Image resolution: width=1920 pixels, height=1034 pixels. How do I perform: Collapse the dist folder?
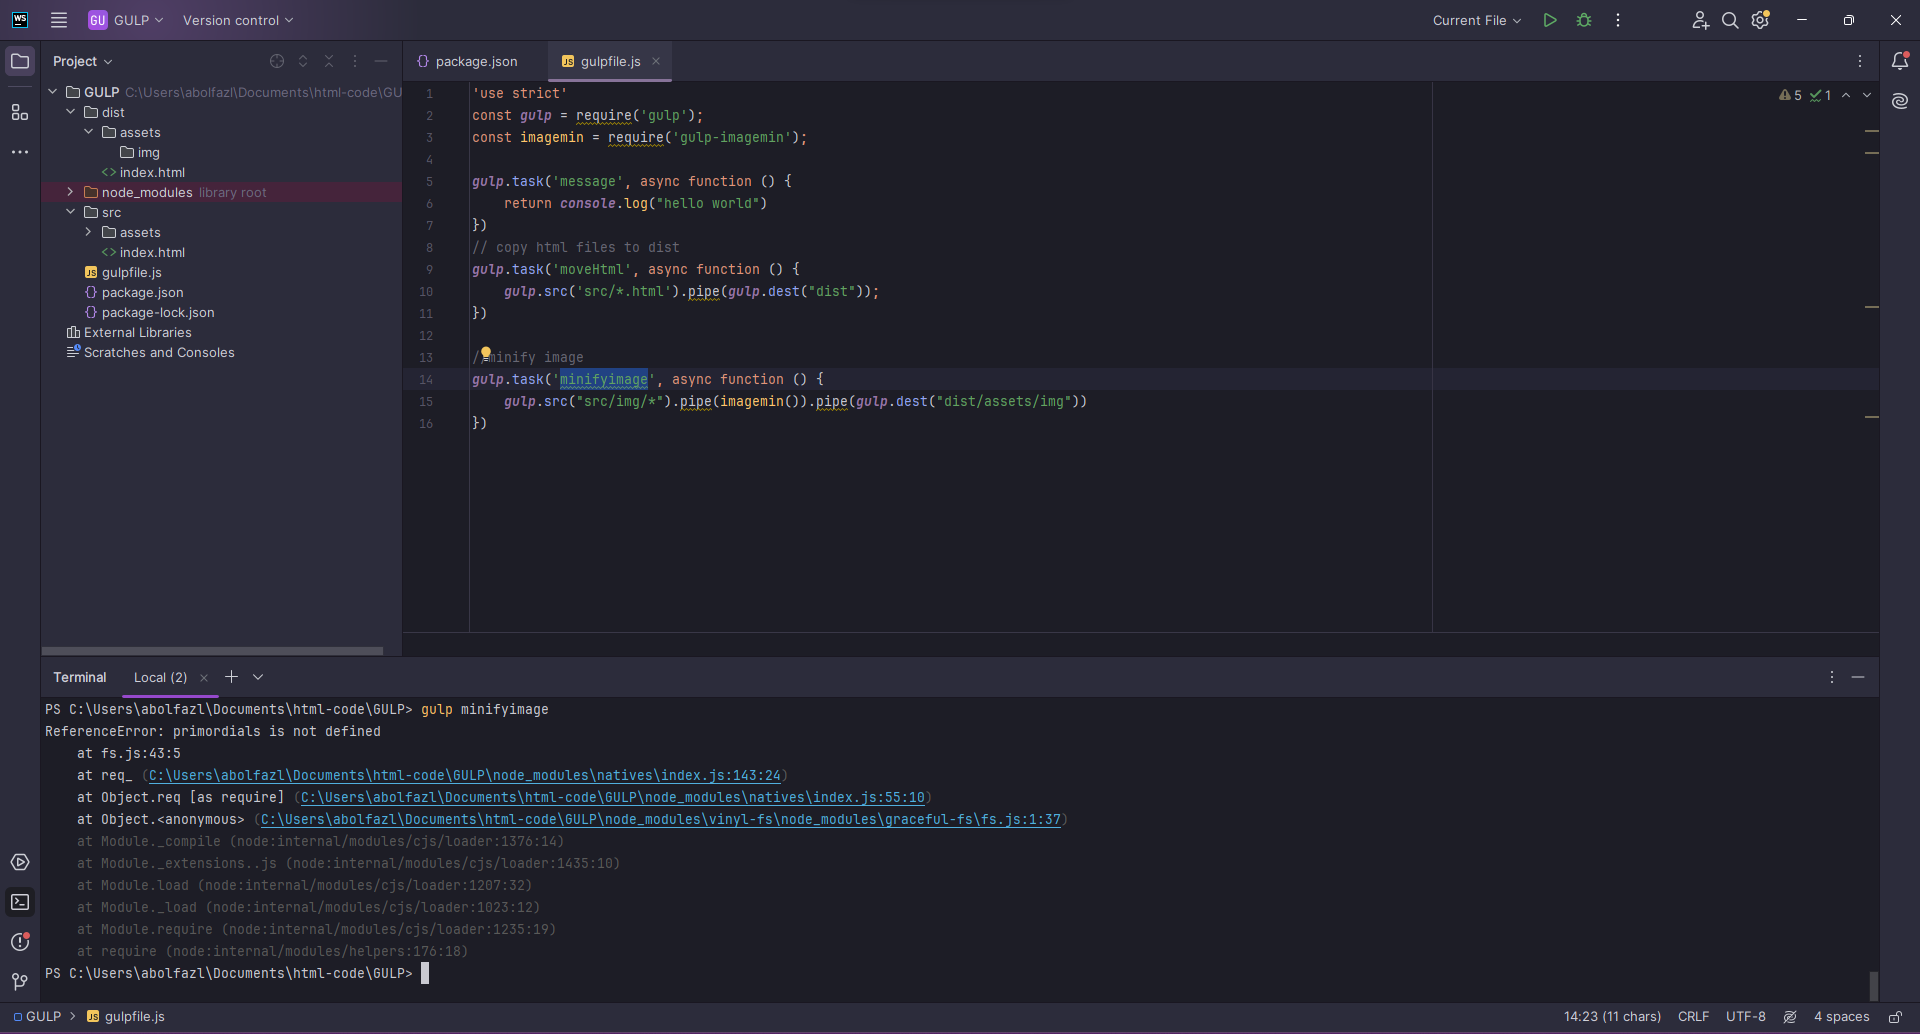click(71, 112)
